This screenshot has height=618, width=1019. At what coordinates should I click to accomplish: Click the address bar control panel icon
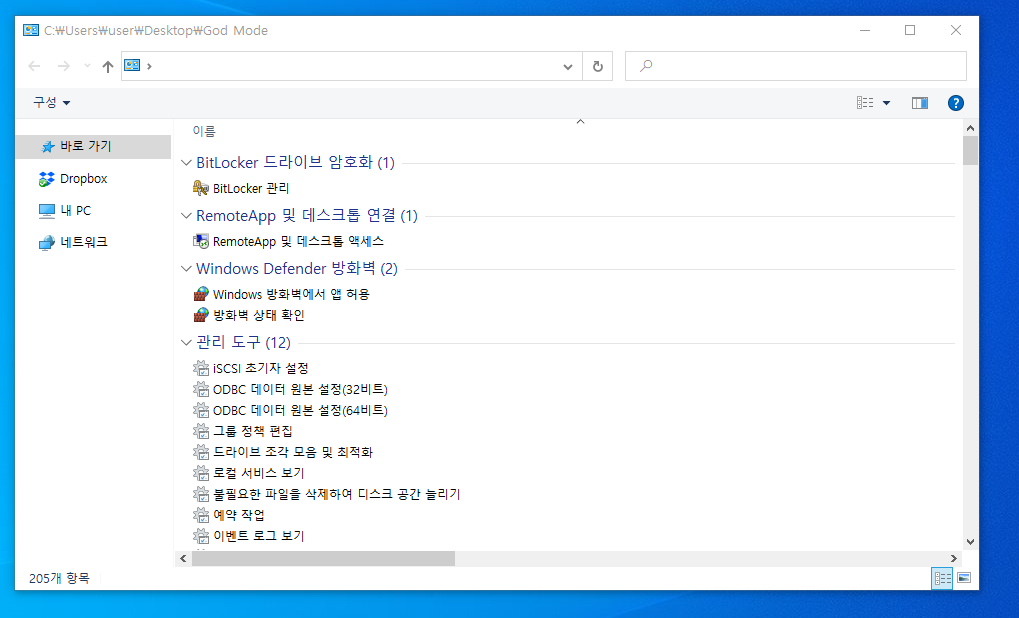(x=133, y=66)
